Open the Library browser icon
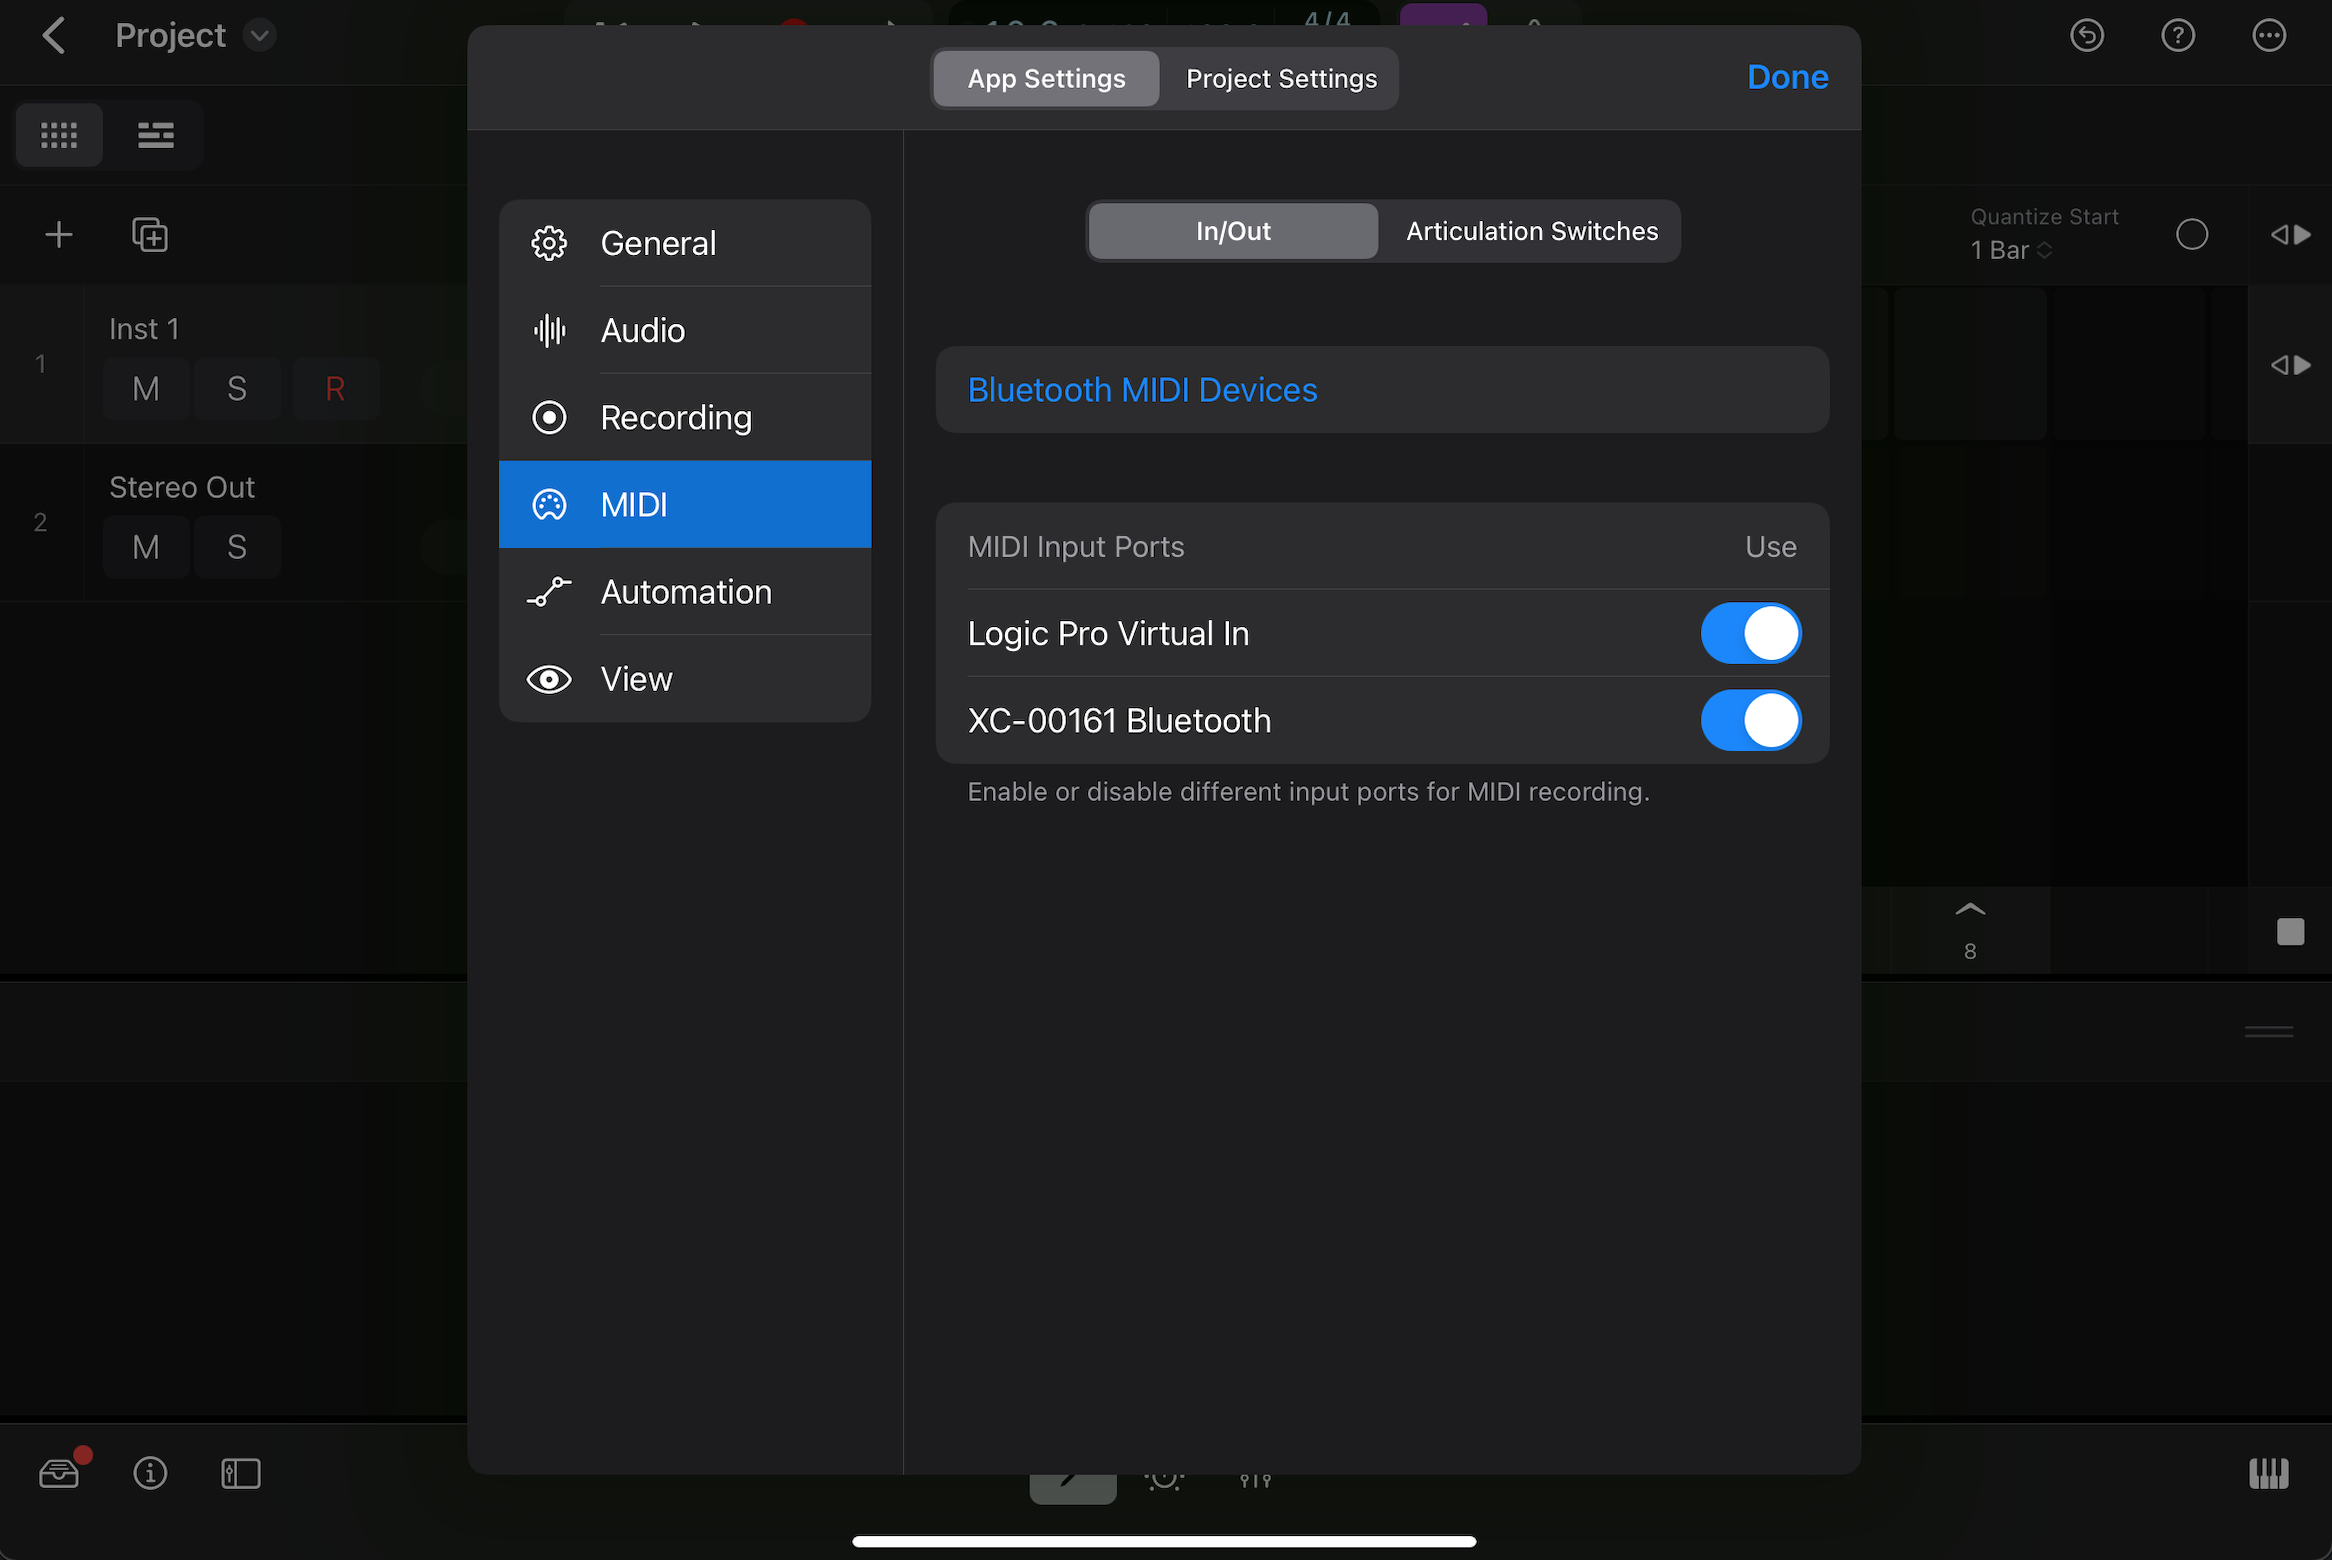 point(59,1473)
